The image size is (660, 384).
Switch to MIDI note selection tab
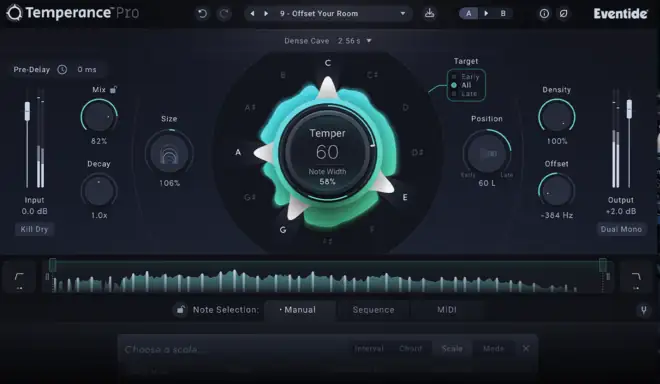click(x=447, y=310)
